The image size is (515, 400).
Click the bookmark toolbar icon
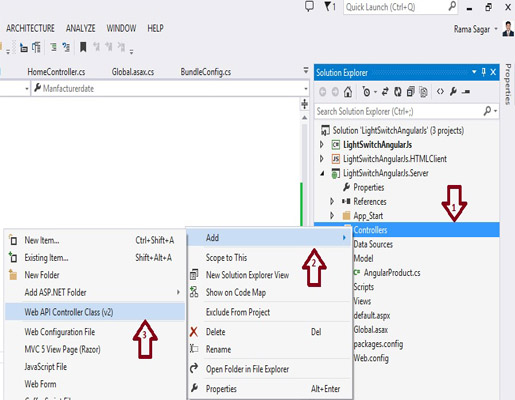(83, 47)
